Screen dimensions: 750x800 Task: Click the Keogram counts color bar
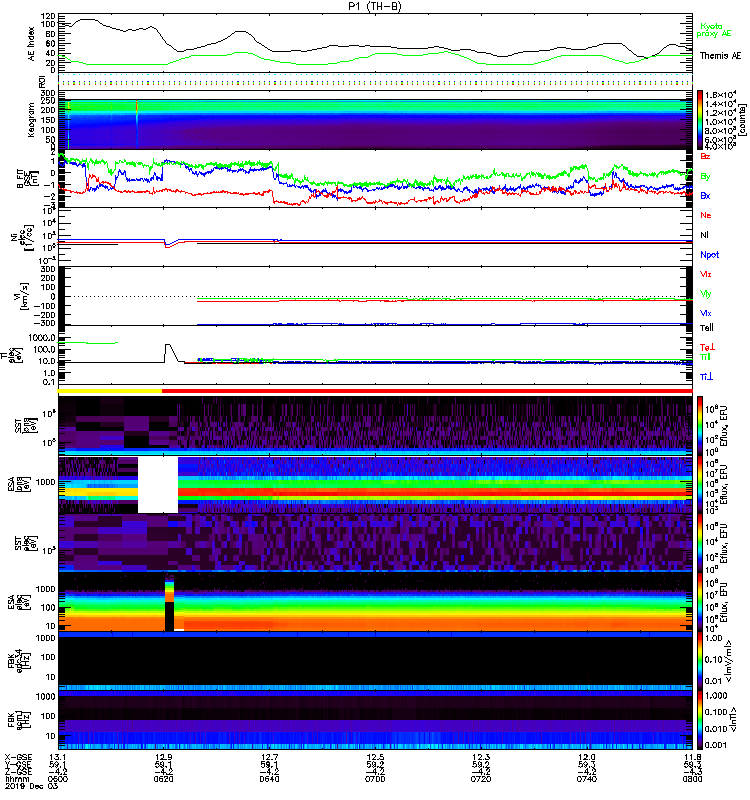[700, 120]
